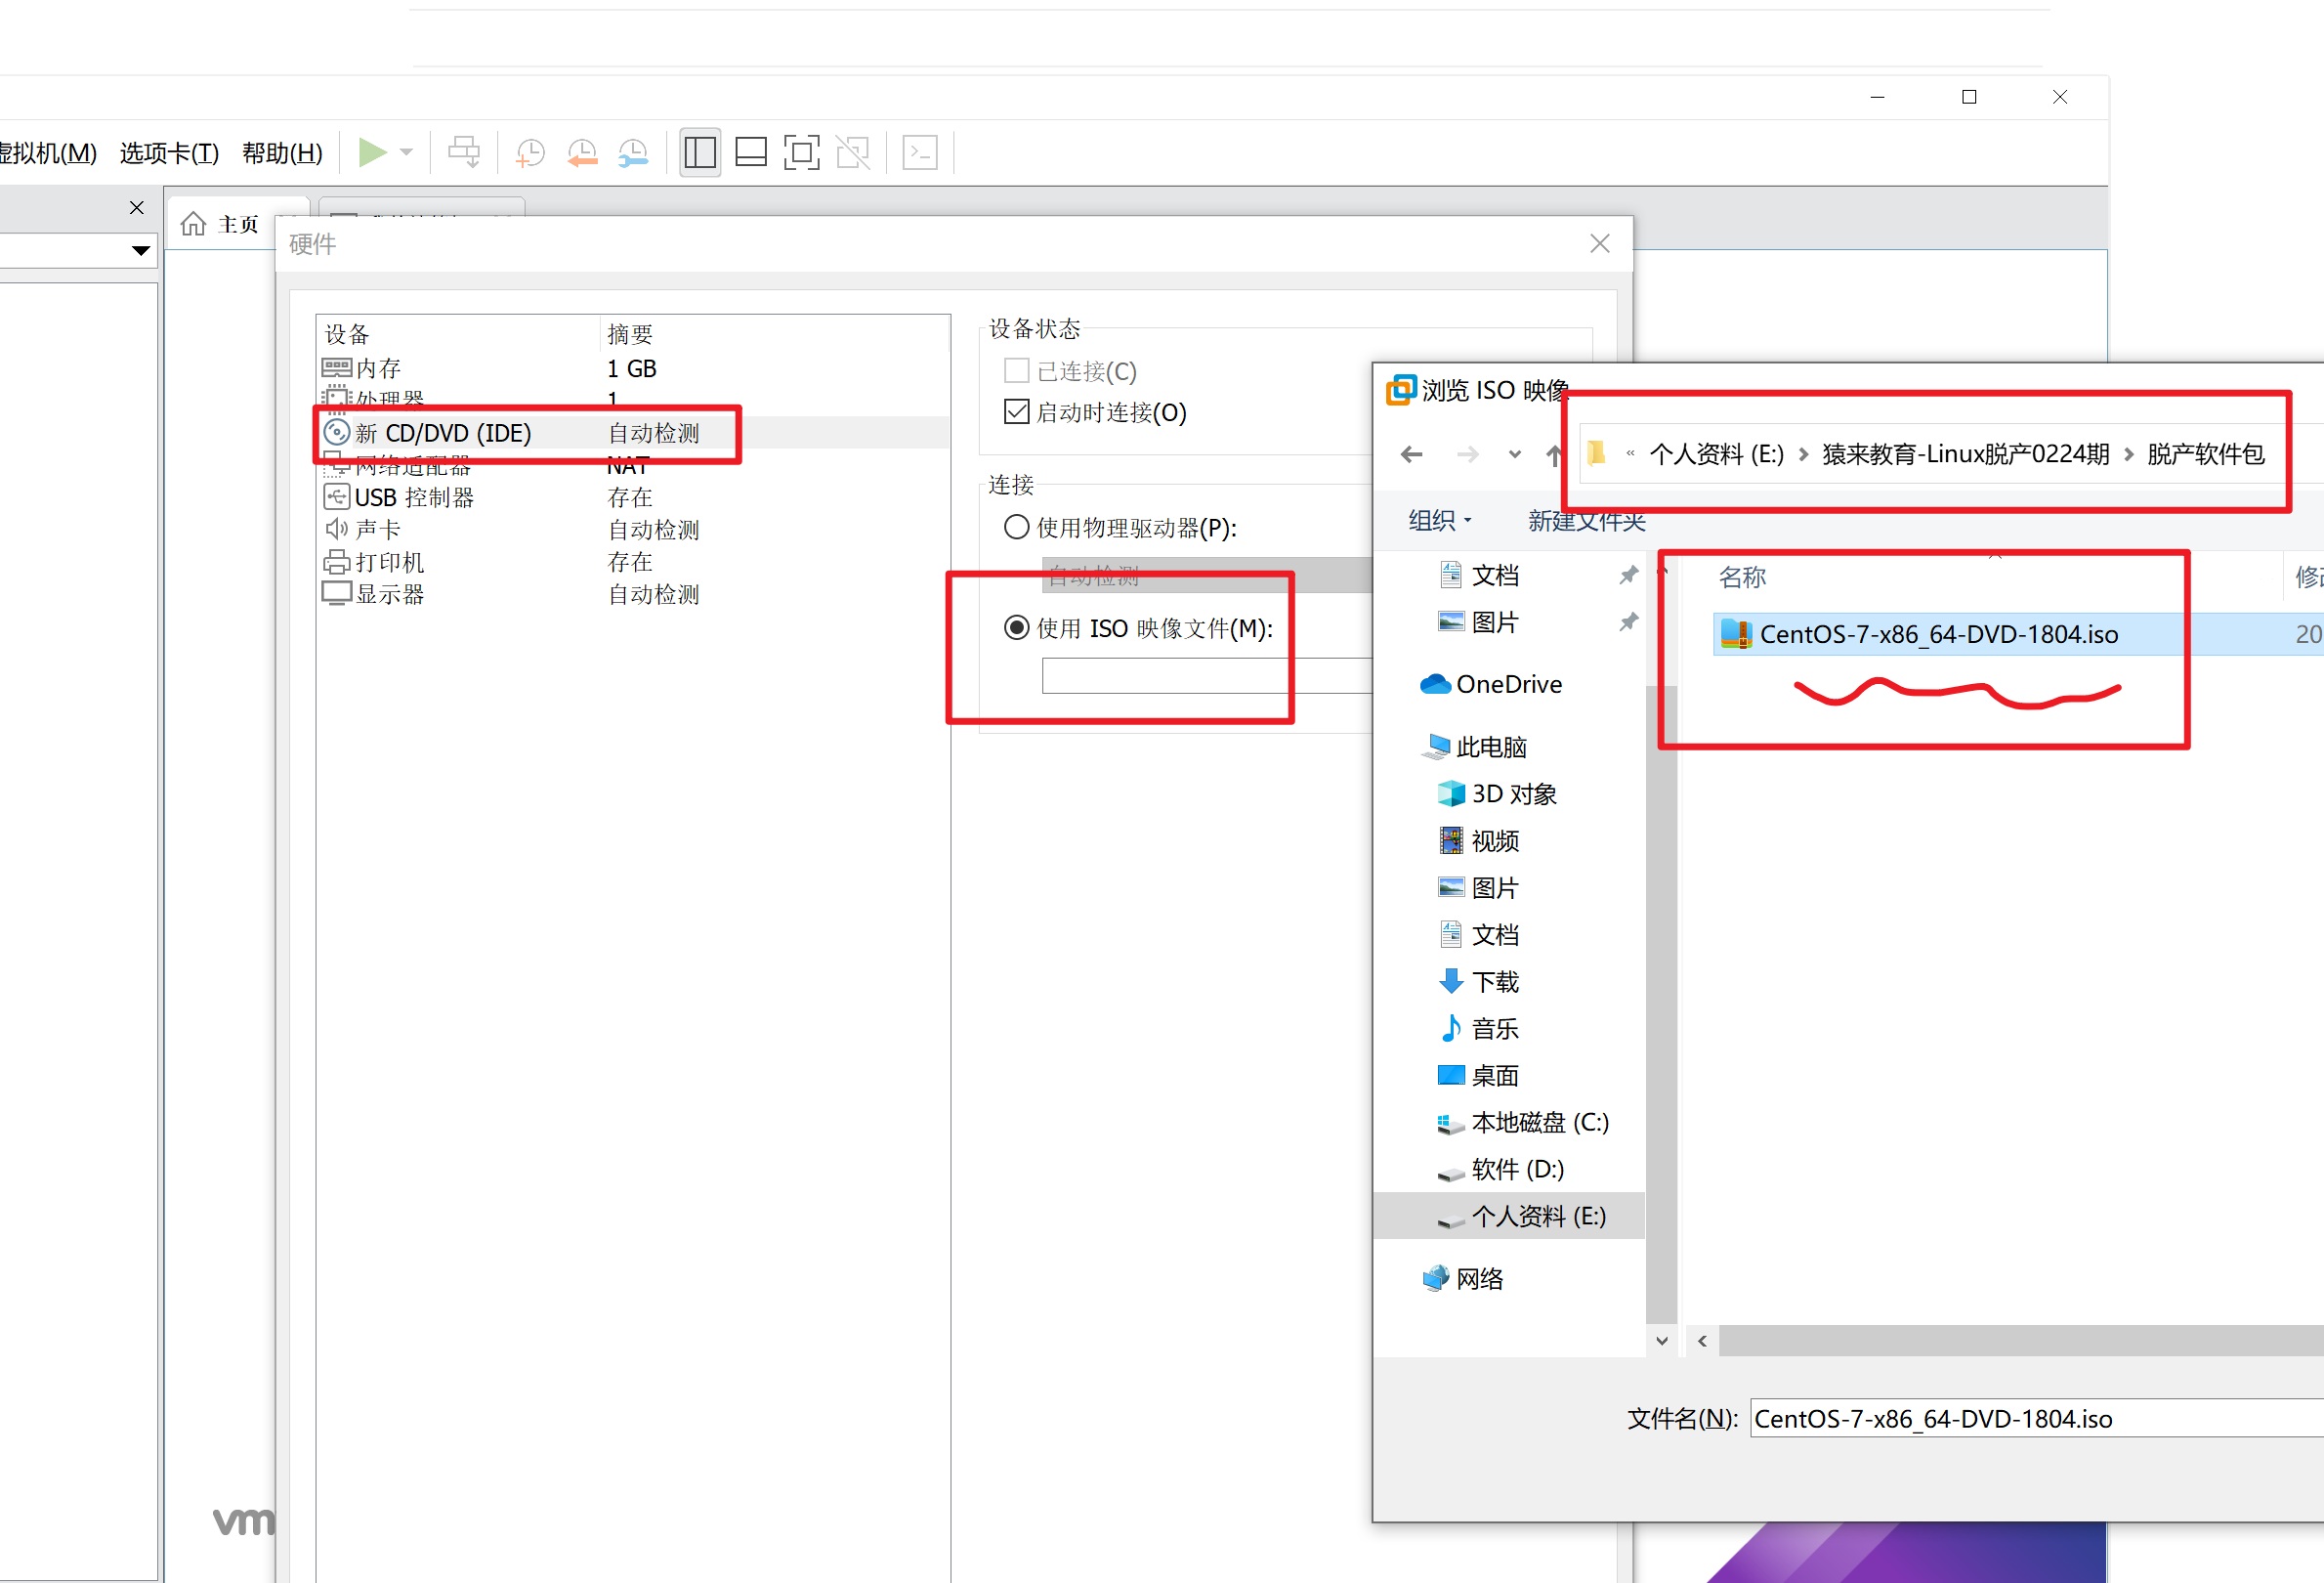Open the Snapshot Manager icon
This screenshot has width=2324, height=1583.
633,153
